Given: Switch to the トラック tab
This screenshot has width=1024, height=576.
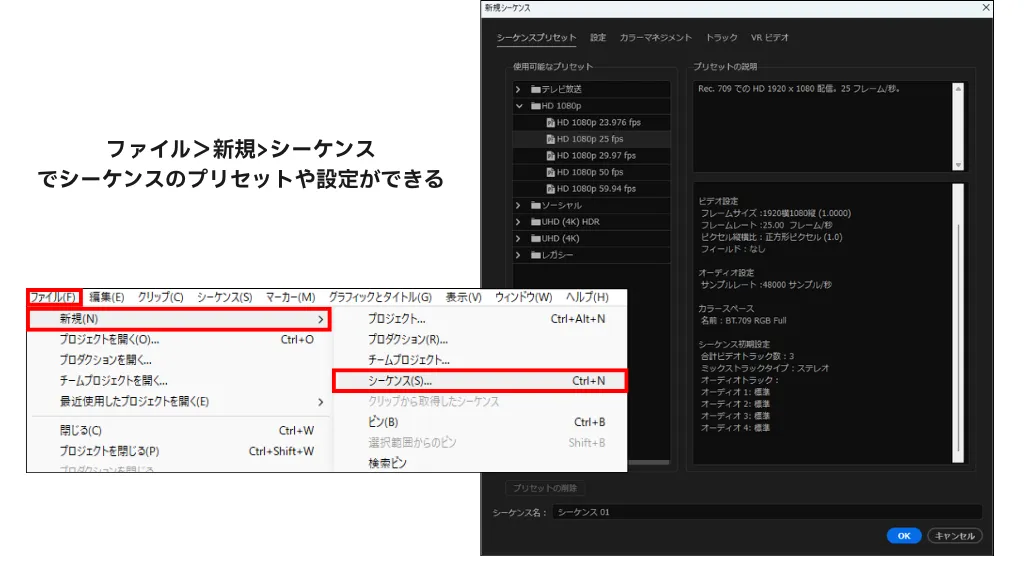Looking at the screenshot, I should 721,38.
